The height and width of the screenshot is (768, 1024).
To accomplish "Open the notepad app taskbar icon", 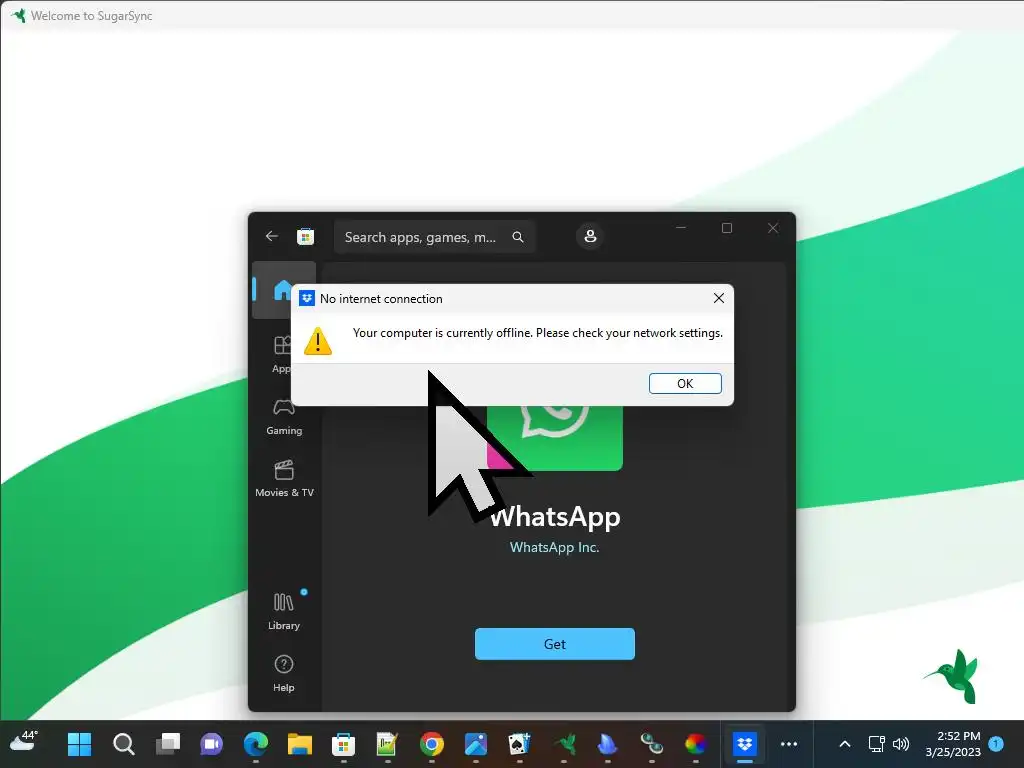I will (387, 744).
